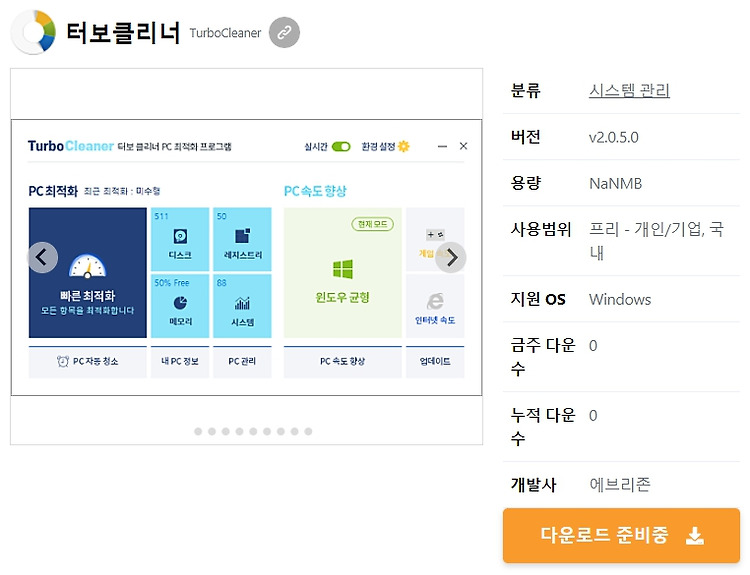Viewport: 750px width, 575px height.
Task: Select the last carousel dot indicator
Action: coord(309,431)
